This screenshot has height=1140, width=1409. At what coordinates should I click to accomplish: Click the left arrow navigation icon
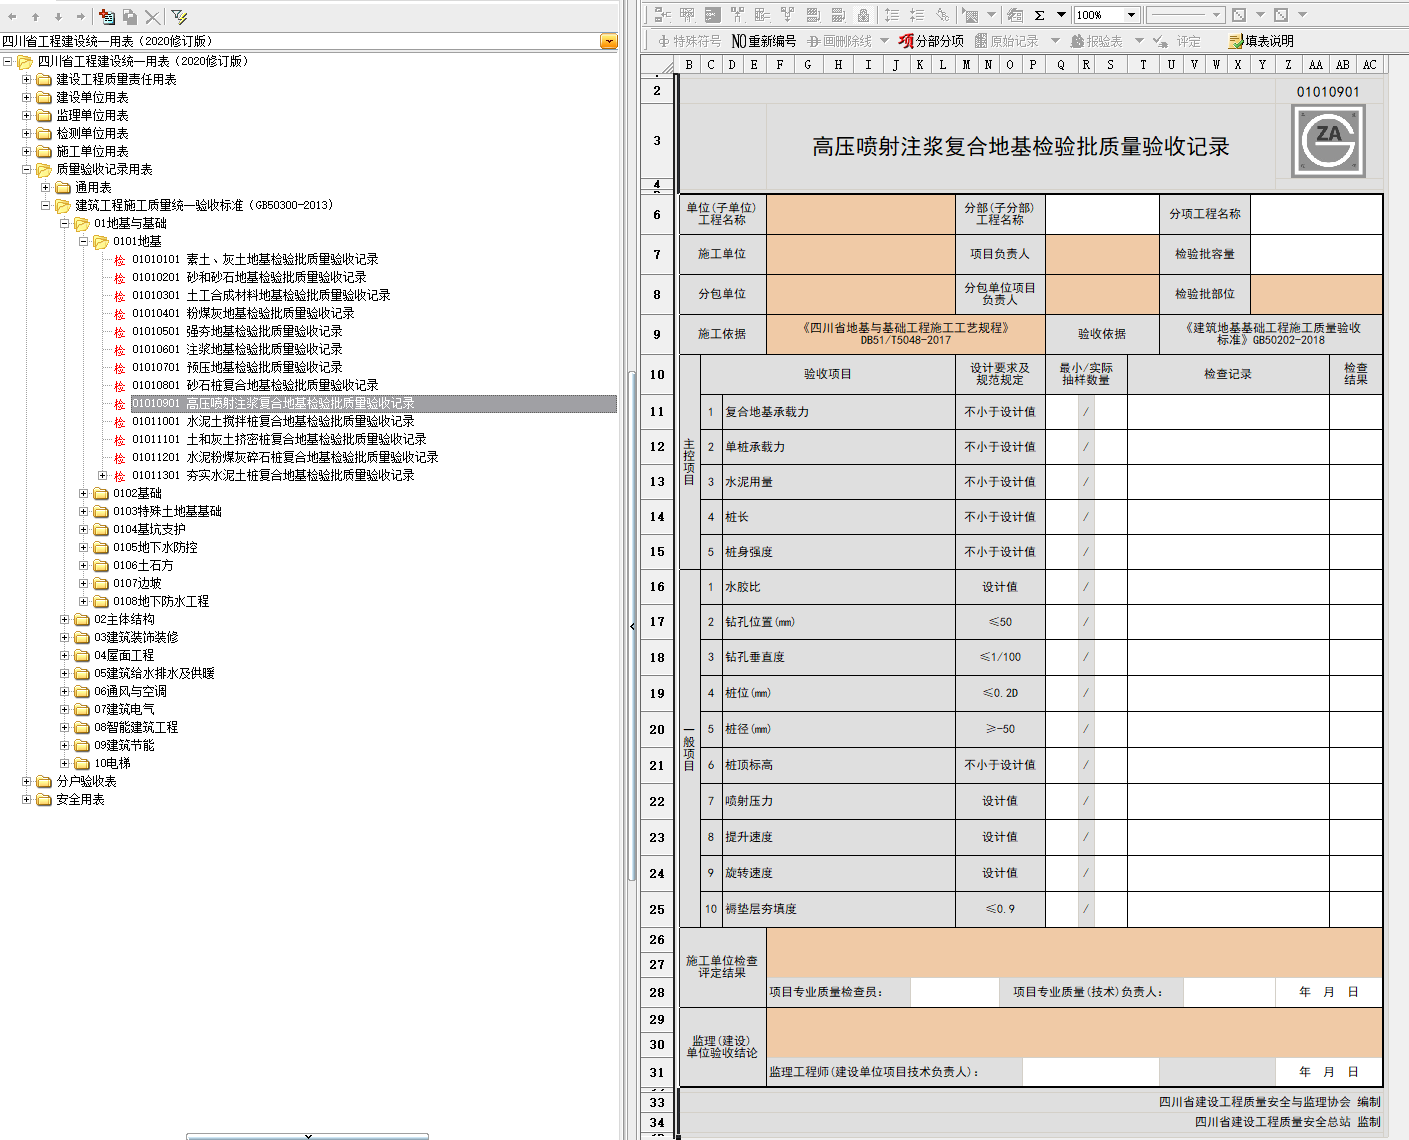[x=12, y=17]
